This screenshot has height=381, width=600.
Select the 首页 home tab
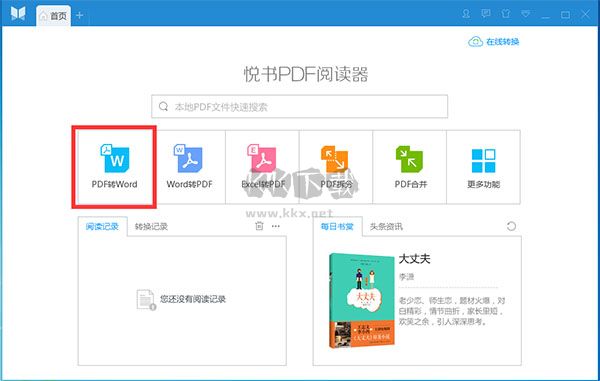[x=54, y=16]
